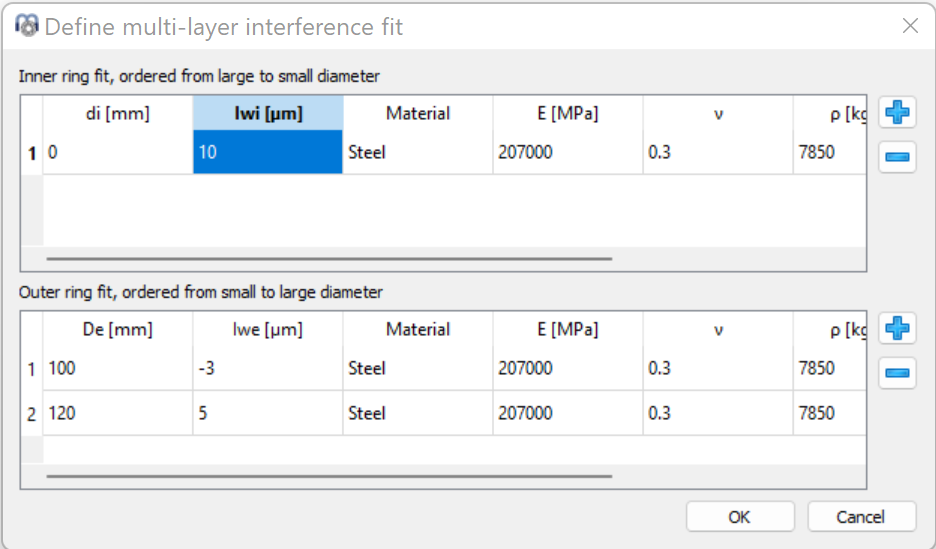Open Material cell Steel in inner ring table
This screenshot has height=549, width=936.
tap(418, 152)
